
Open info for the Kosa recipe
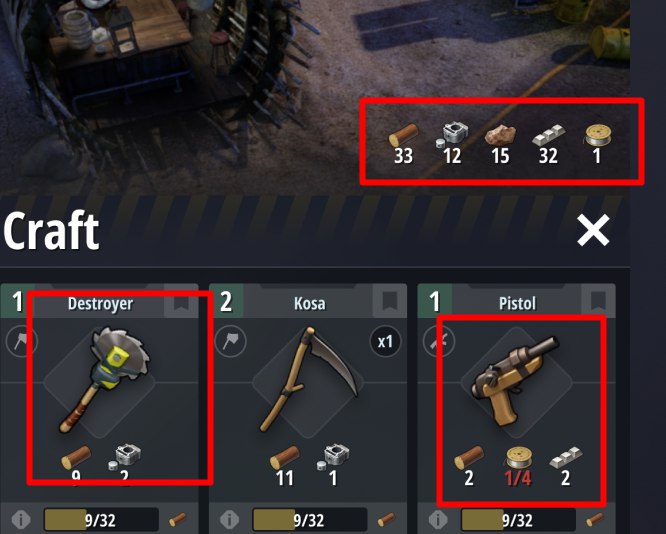(x=229, y=519)
